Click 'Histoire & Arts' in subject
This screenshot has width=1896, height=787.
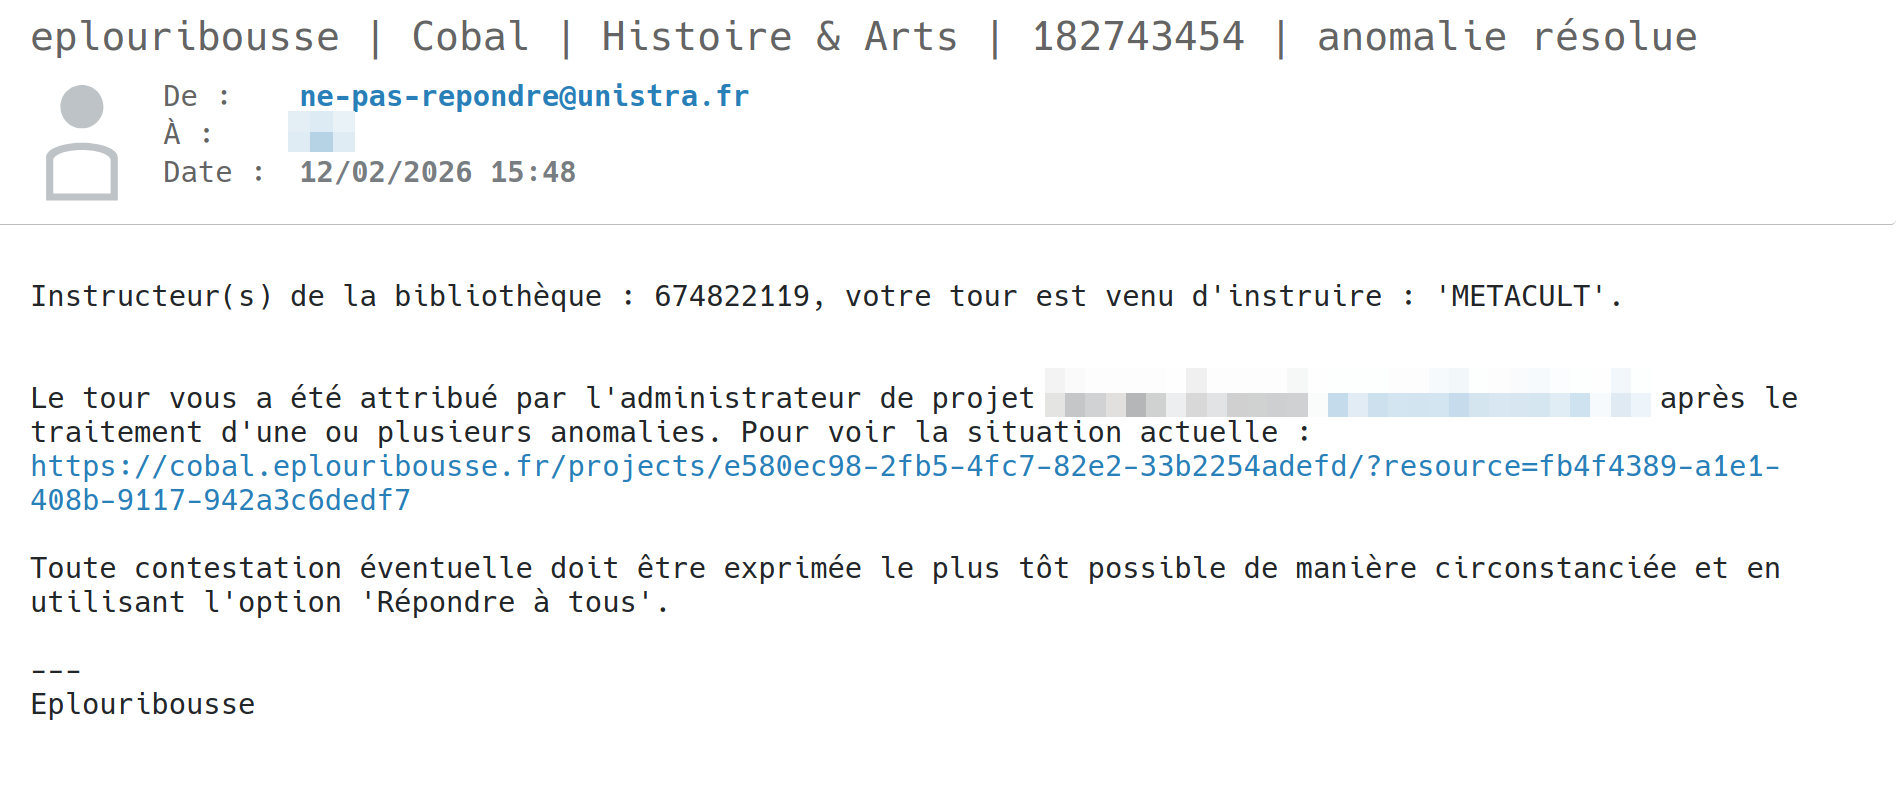click(x=779, y=37)
